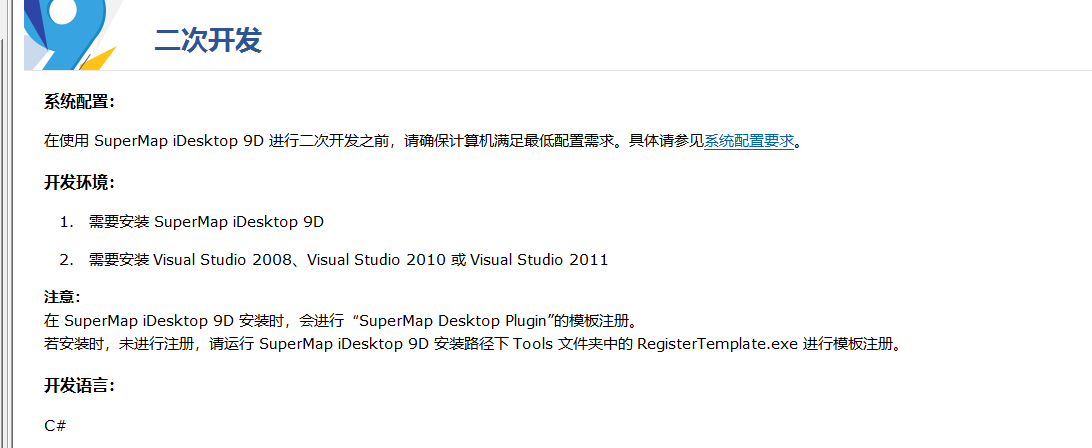Click the RegisterTemplate.exe text
The image size is (1092, 448).
(x=717, y=345)
